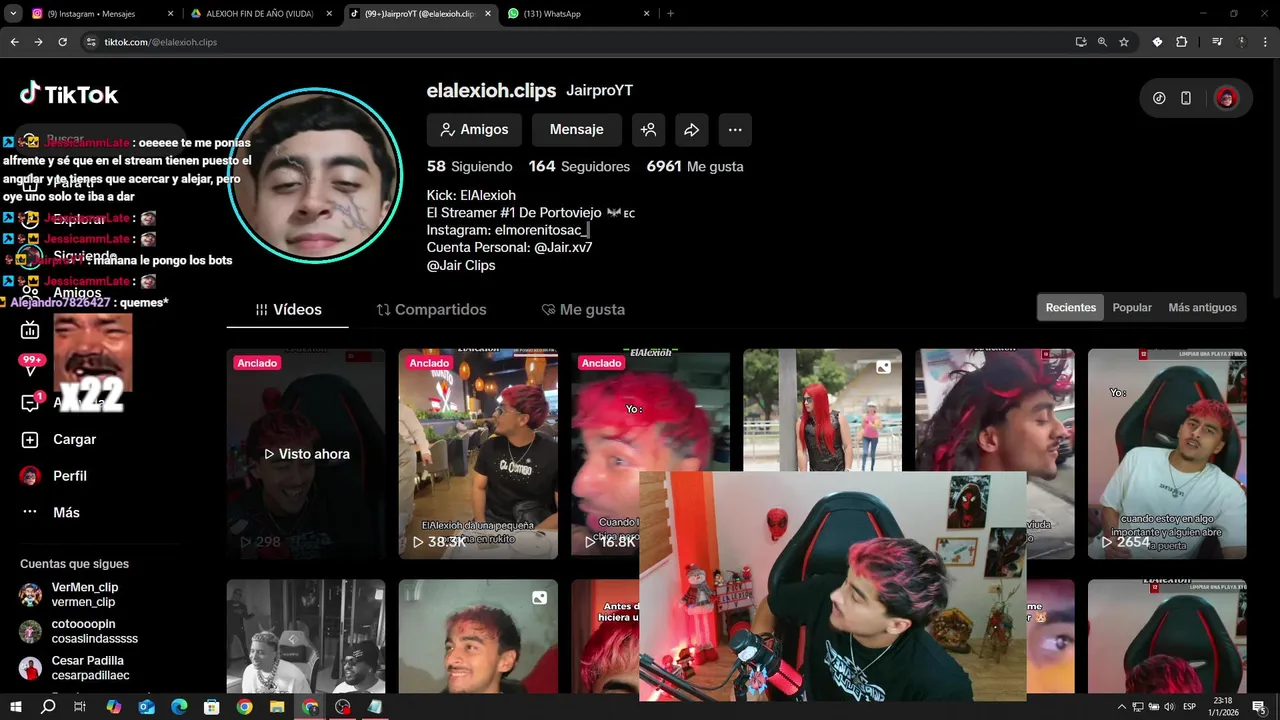Open Windows Start menu
Screen dimensions: 1280x720
pyautogui.click(x=16, y=707)
